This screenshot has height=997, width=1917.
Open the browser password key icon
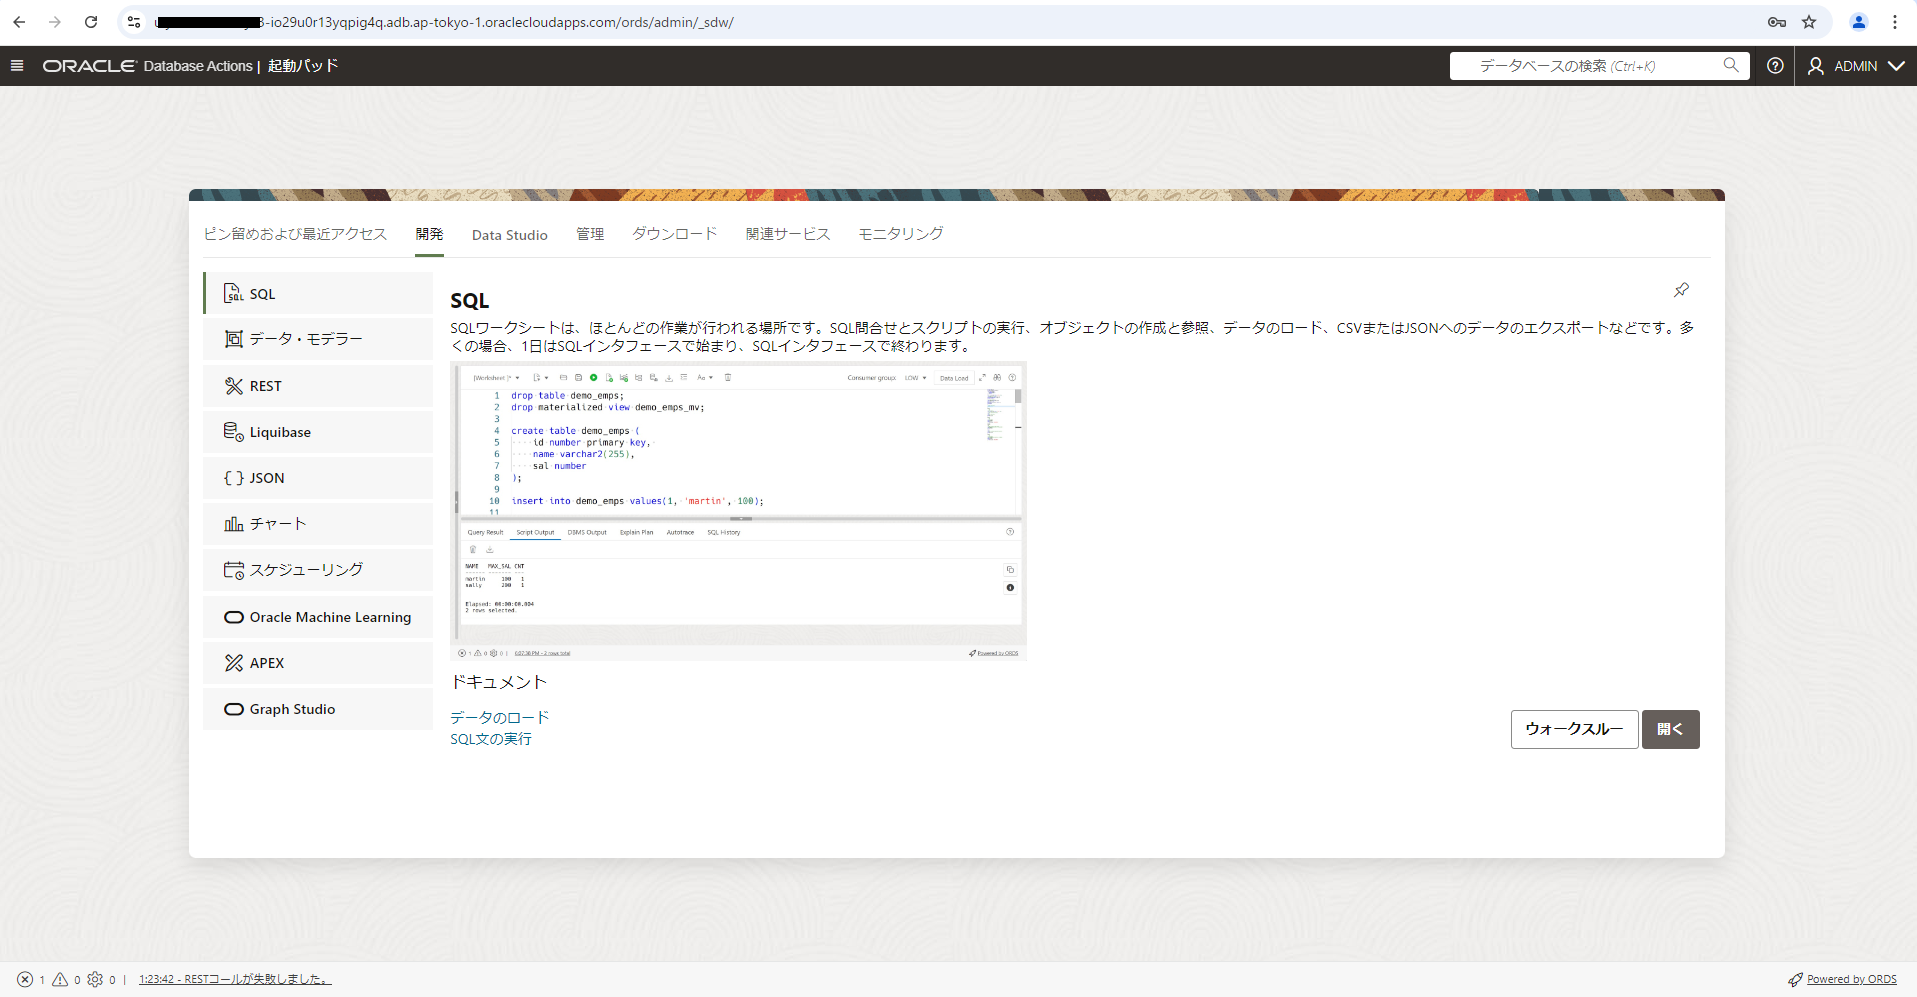[1777, 22]
